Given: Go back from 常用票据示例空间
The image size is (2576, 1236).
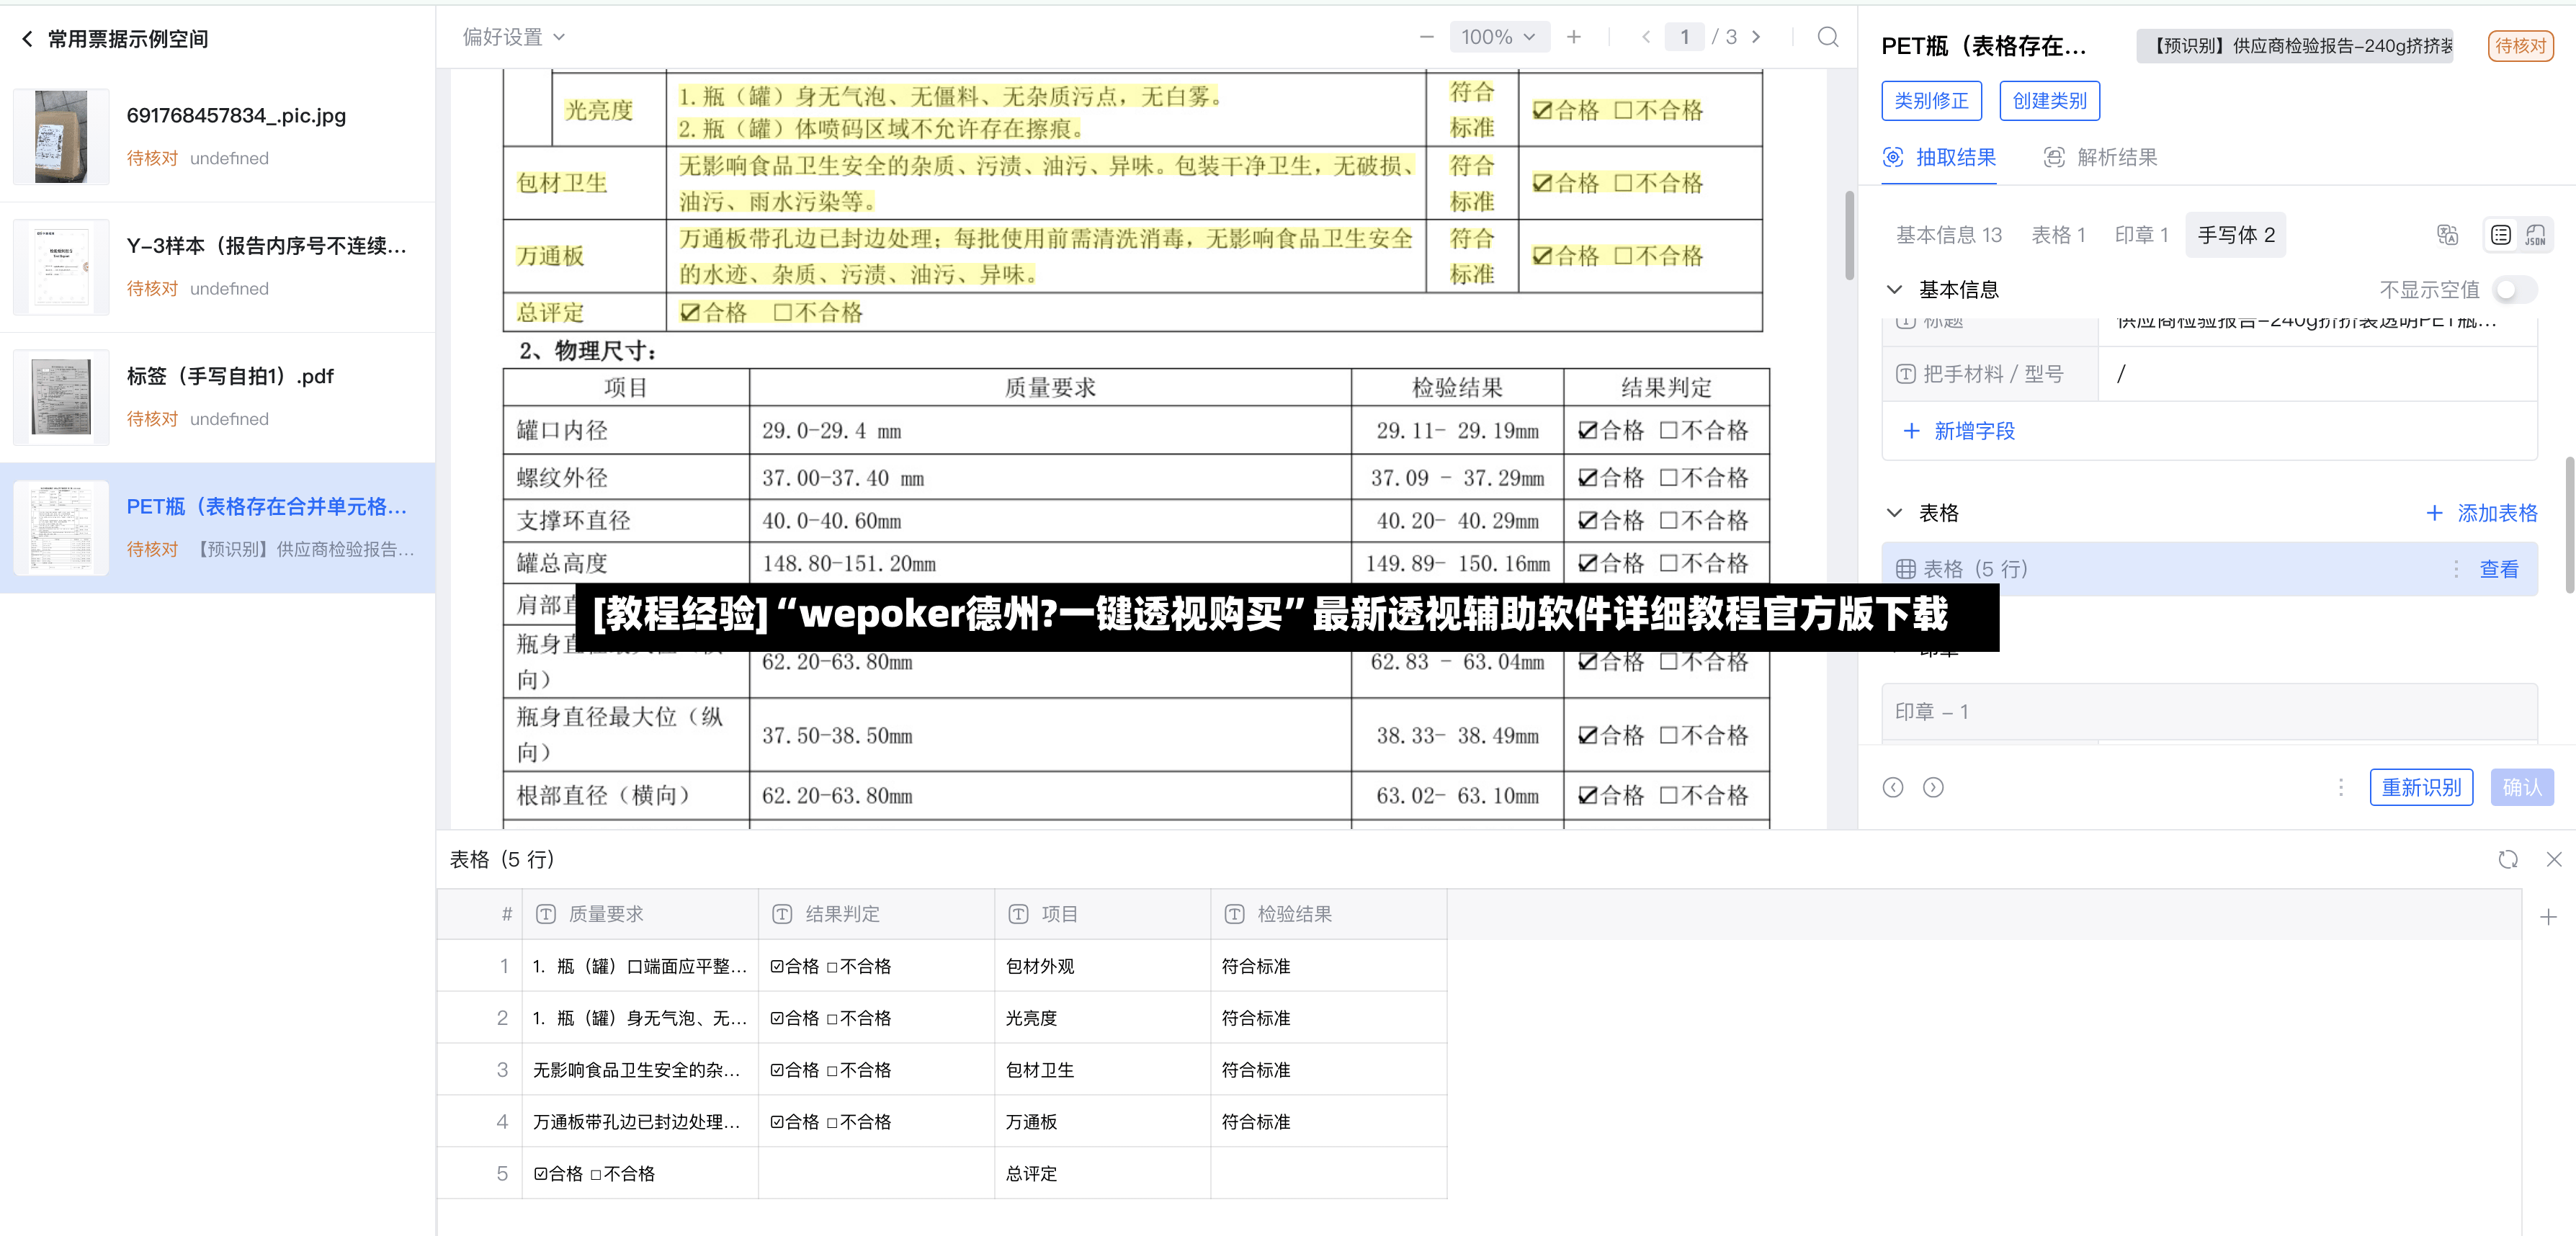Looking at the screenshot, I should [27, 39].
